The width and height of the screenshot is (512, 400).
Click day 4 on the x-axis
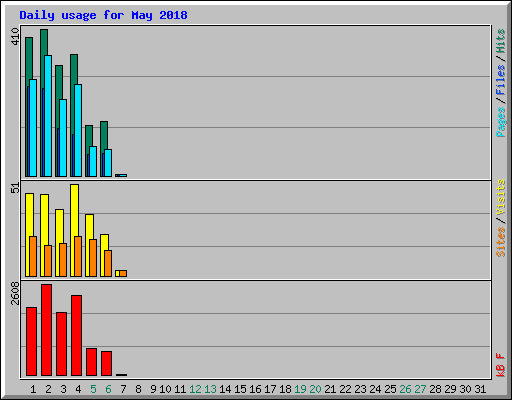78,389
